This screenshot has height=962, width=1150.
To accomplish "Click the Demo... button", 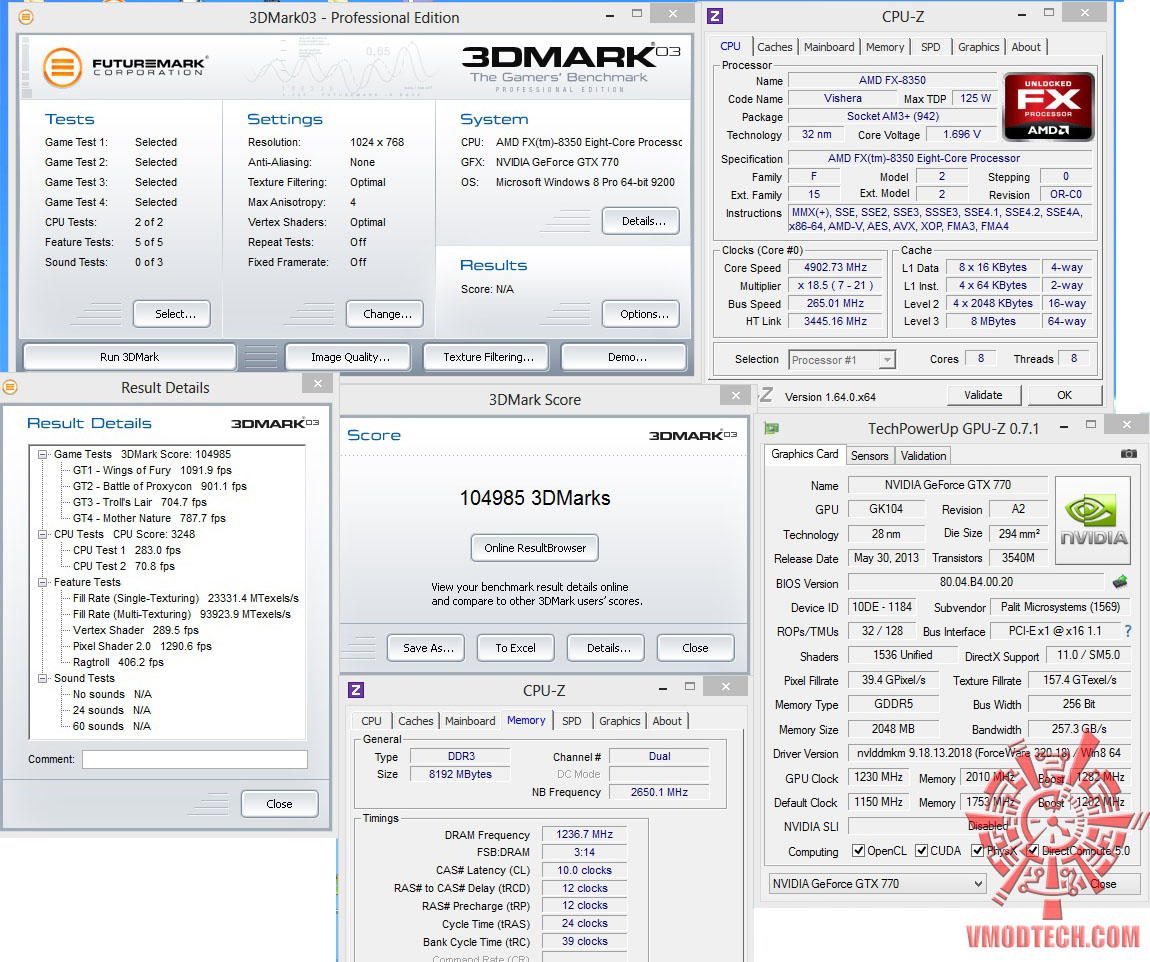I will (623, 357).
